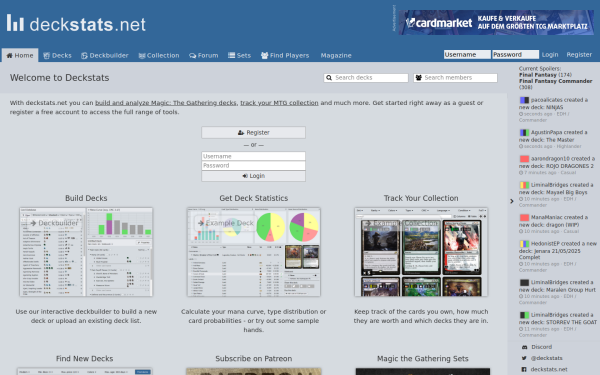This screenshot has width=600, height=375.
Task: Click the people icon in Search members
Action: tap(419, 78)
